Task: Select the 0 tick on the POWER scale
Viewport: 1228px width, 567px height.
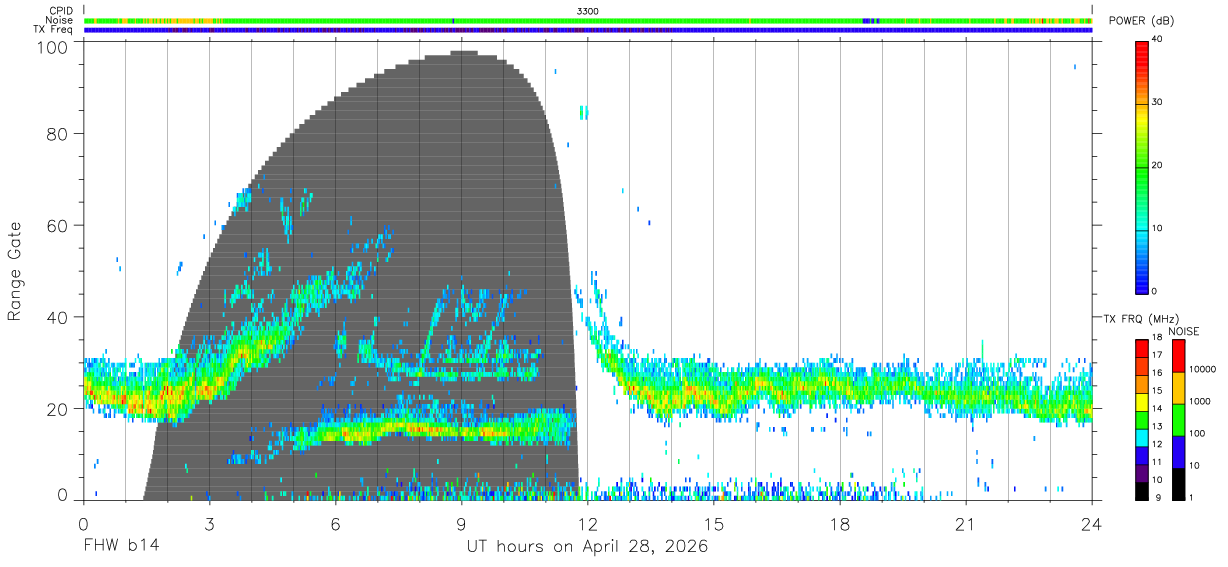Action: click(x=1155, y=291)
